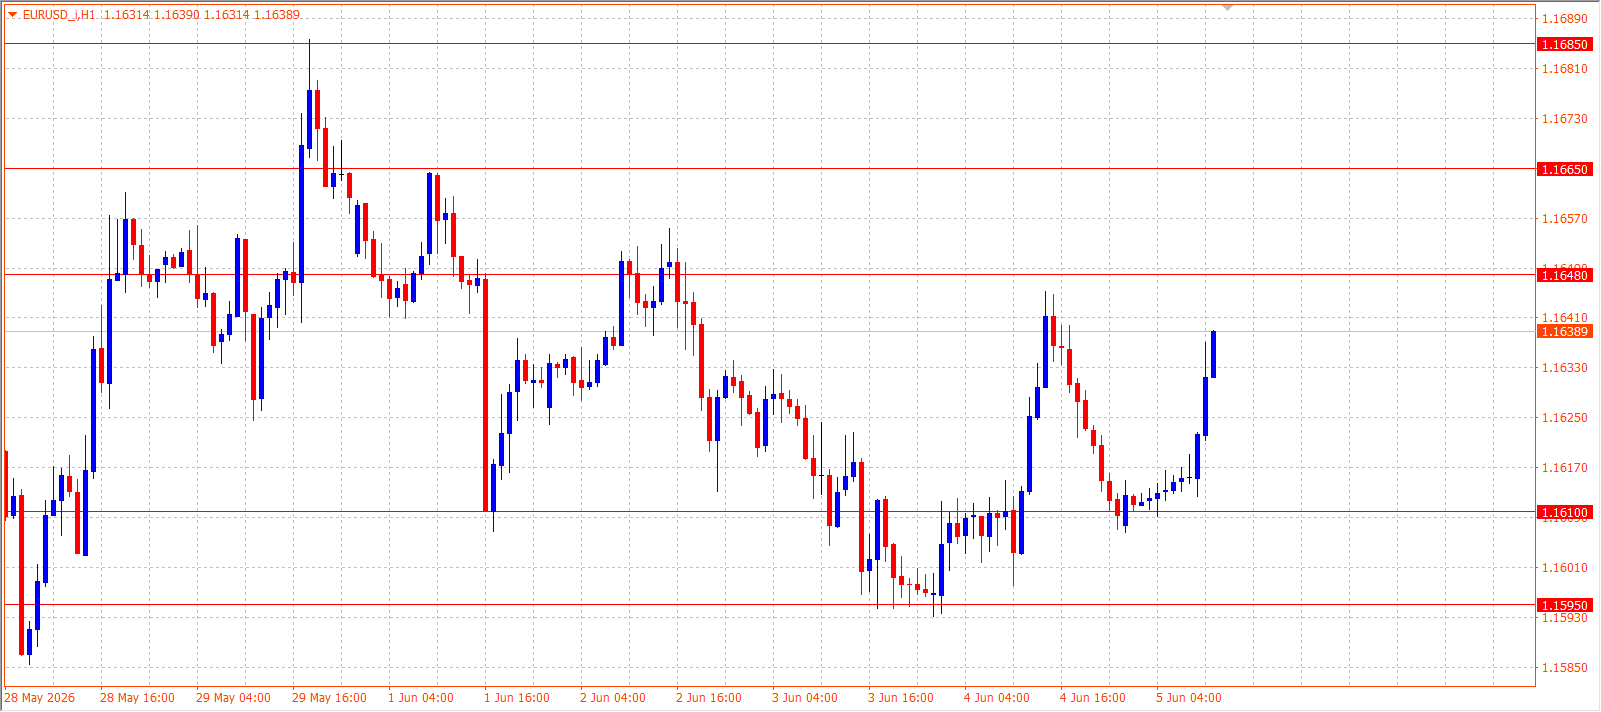The width and height of the screenshot is (1601, 712).
Task: Click the '29 May 16:00' time label
Action: click(x=329, y=698)
